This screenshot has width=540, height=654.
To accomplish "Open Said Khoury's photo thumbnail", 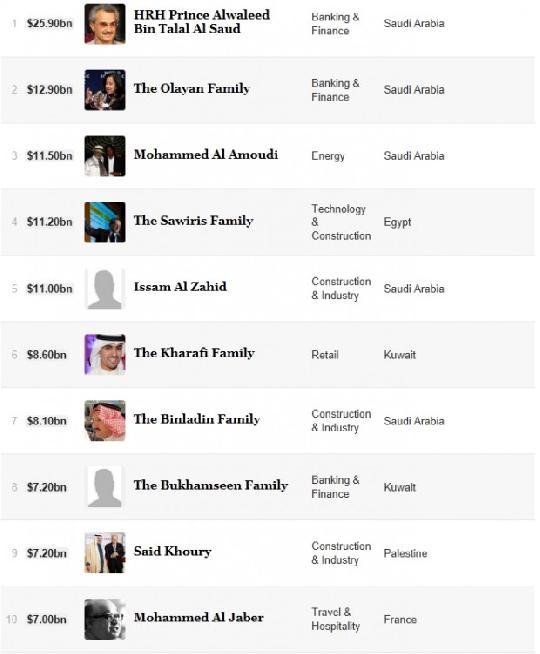I will (x=105, y=553).
